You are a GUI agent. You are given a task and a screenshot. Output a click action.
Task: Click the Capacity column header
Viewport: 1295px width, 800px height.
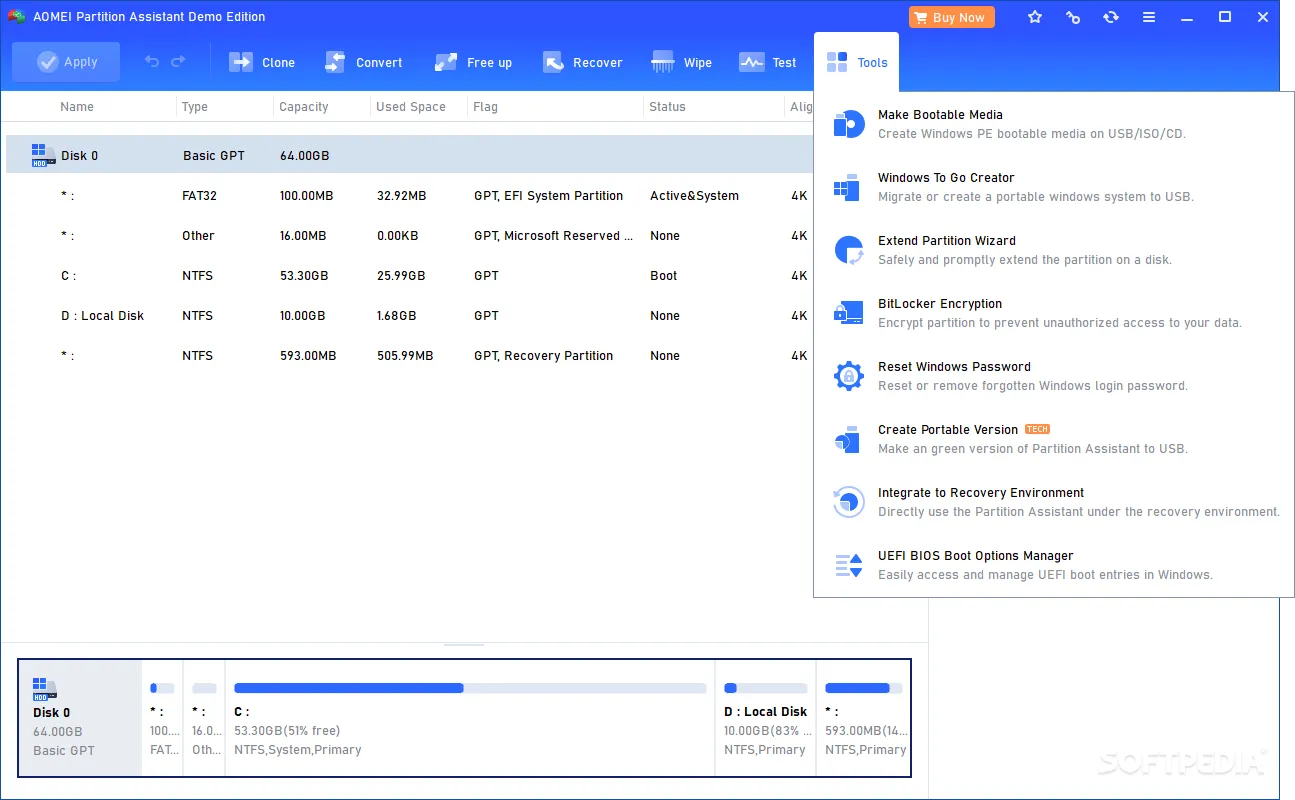(x=304, y=107)
